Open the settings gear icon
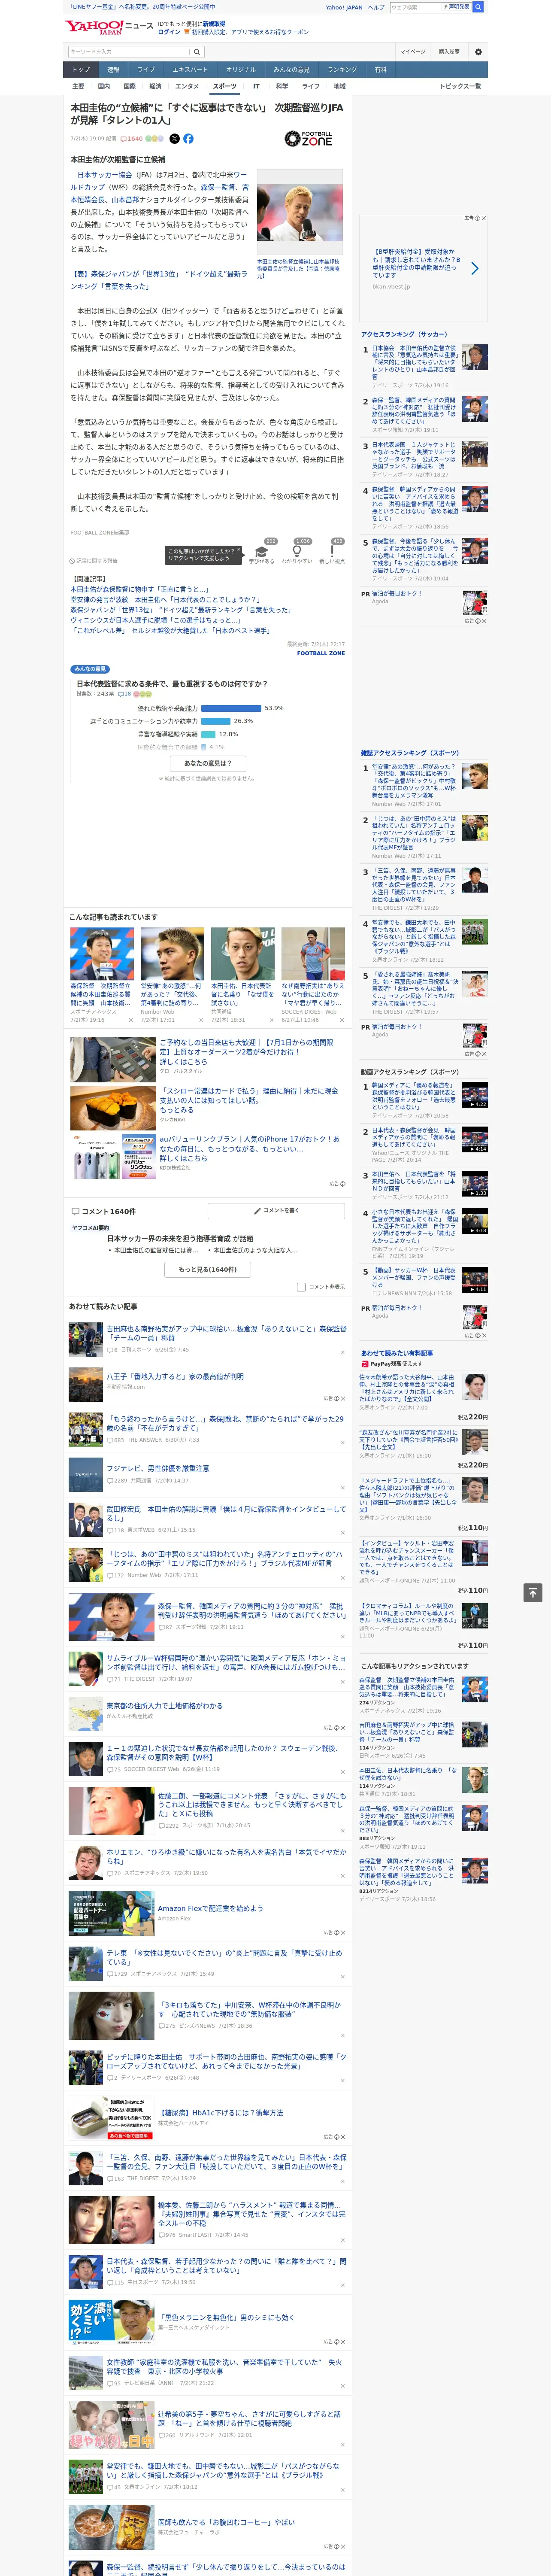 [x=478, y=51]
